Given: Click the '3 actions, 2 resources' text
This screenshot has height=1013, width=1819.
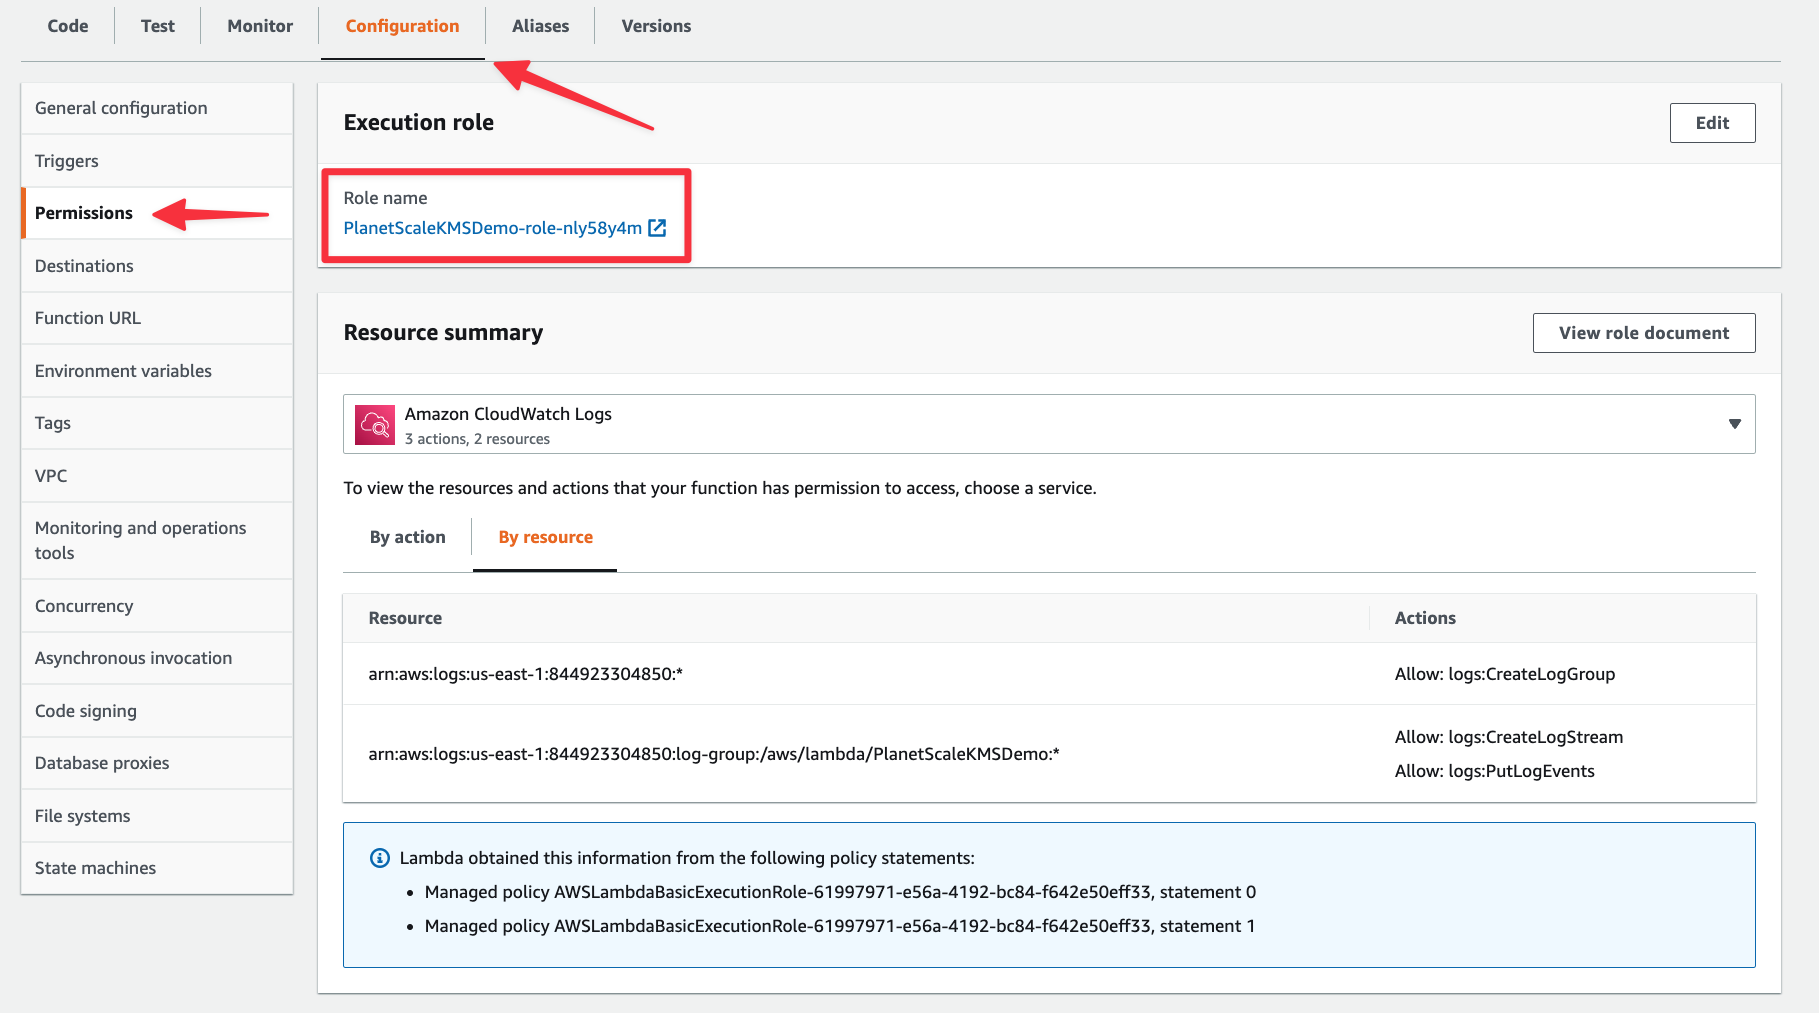Looking at the screenshot, I should pyautogui.click(x=477, y=439).
